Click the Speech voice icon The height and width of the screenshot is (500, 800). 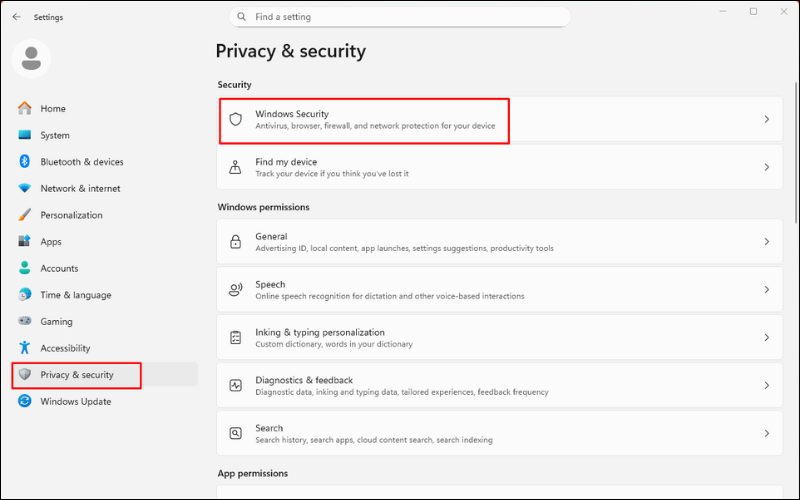point(235,289)
